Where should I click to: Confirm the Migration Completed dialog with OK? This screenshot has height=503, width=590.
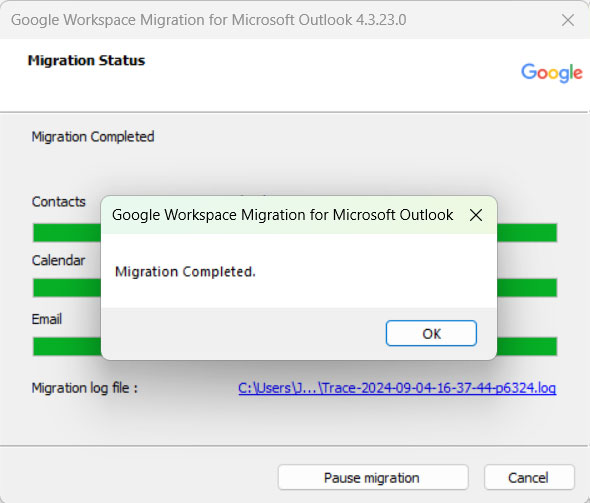coord(431,333)
